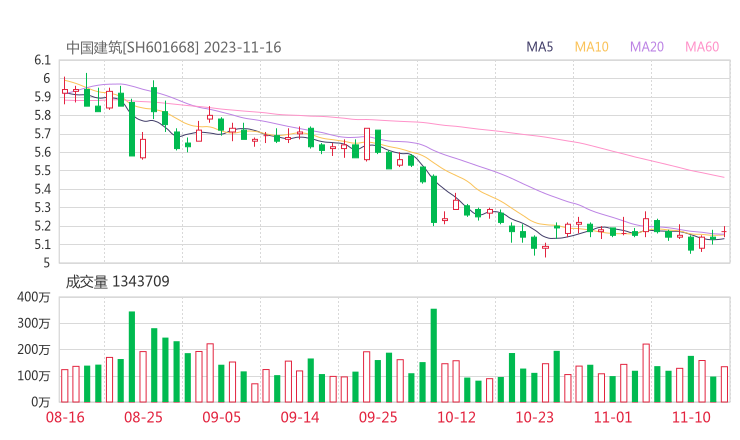Viewport: 740px width, 440px height.
Task: Click the 09-25 date axis label
Action: [378, 417]
